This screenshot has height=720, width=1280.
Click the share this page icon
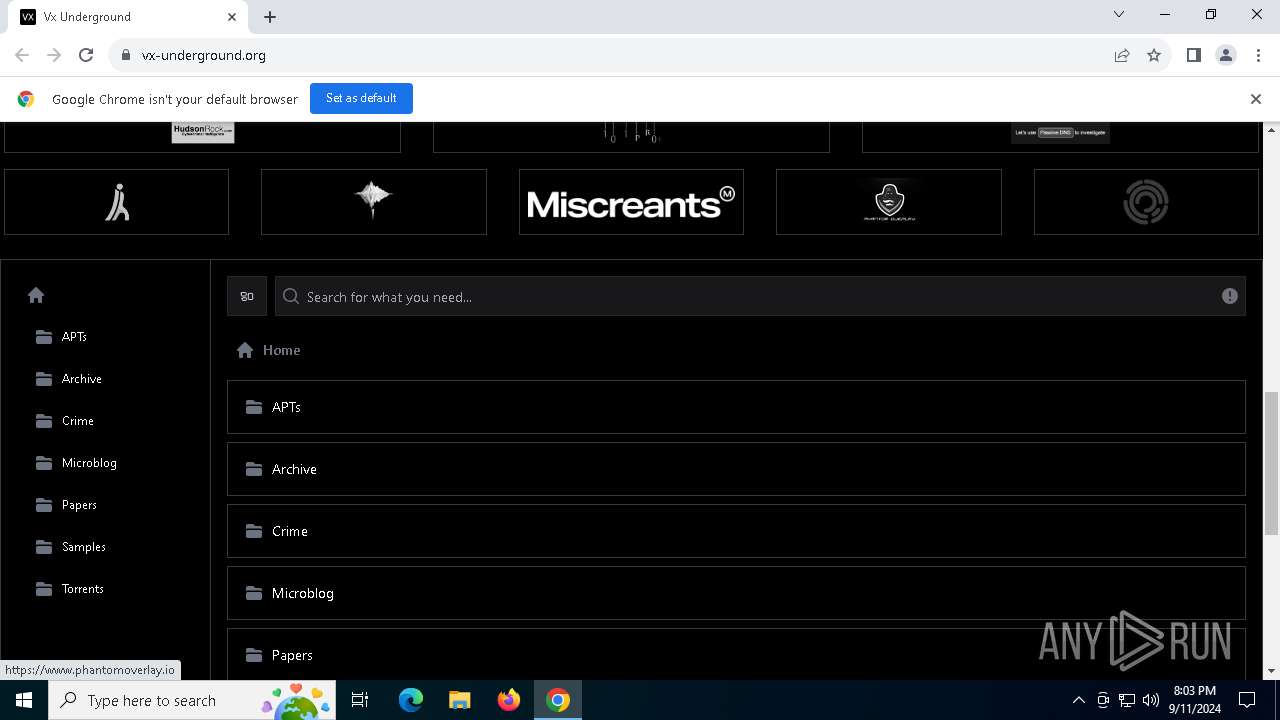tap(1122, 55)
